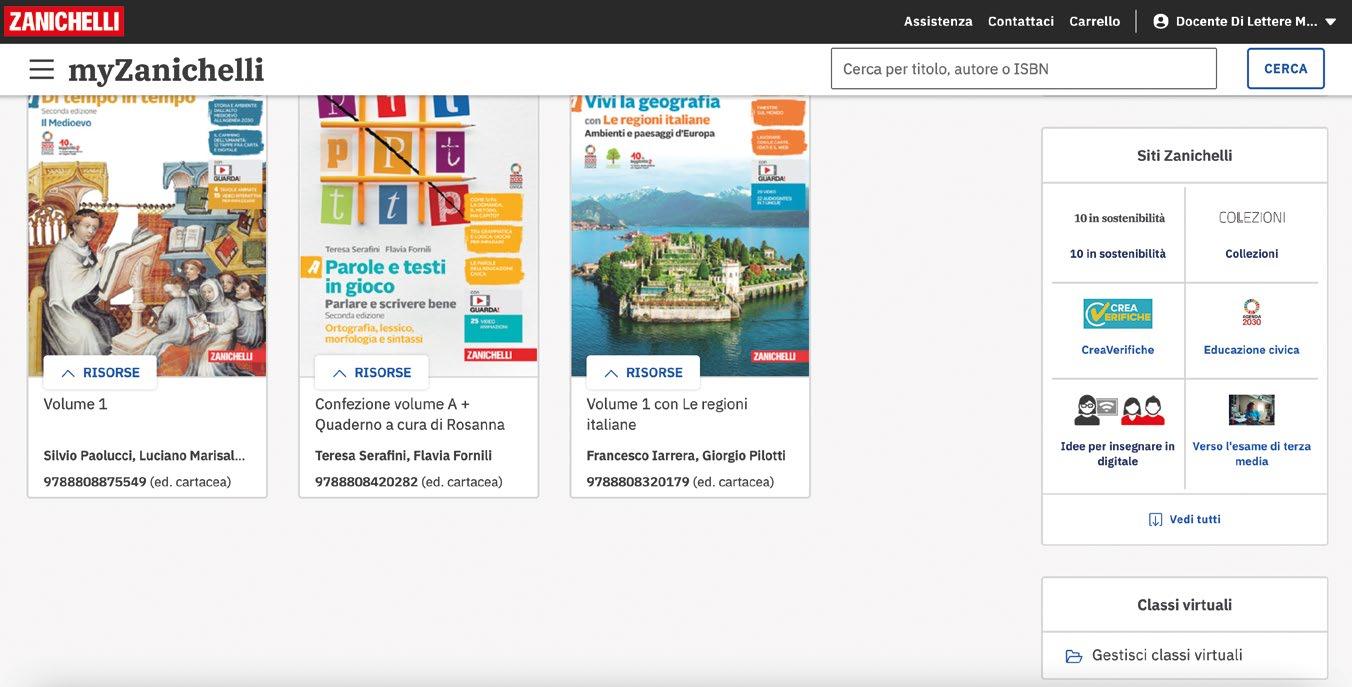Open the 10 in sostenibilità link
The height and width of the screenshot is (687, 1352).
pyautogui.click(x=1118, y=254)
